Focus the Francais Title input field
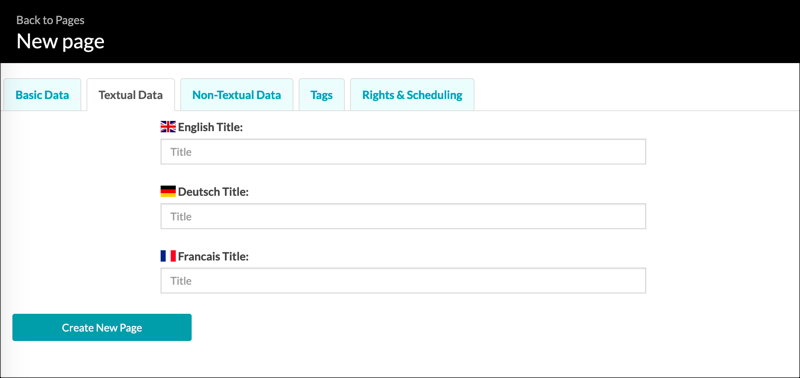 point(403,281)
